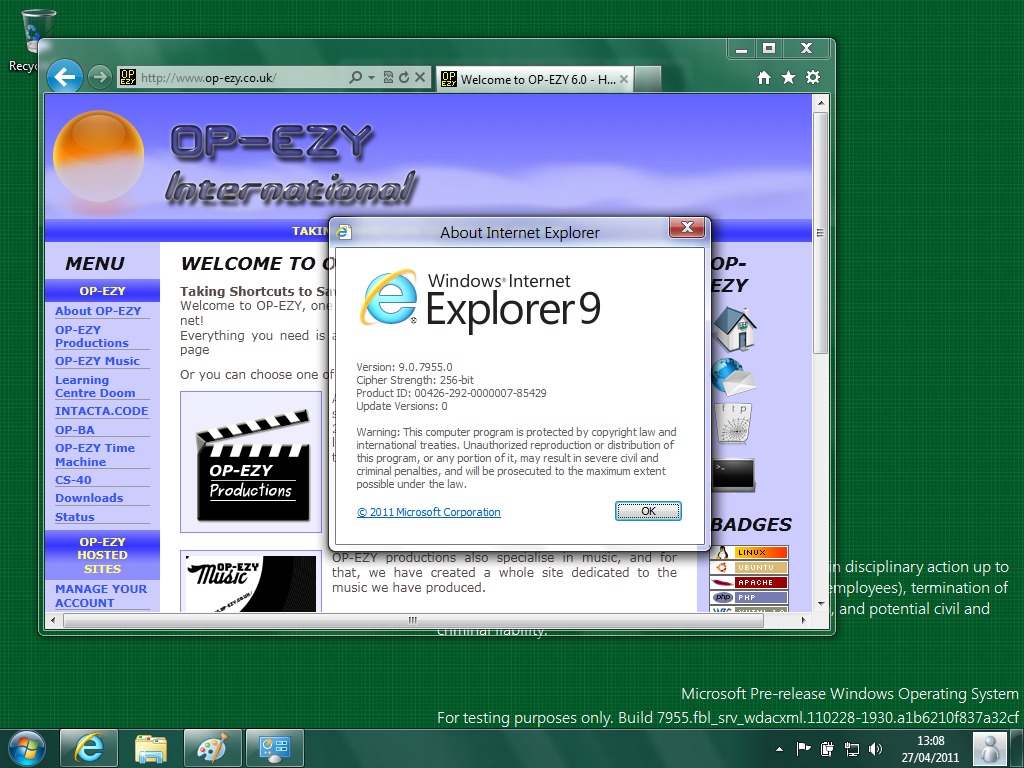Open Favorites with the star icon
Viewport: 1024px width, 768px height.
788,78
